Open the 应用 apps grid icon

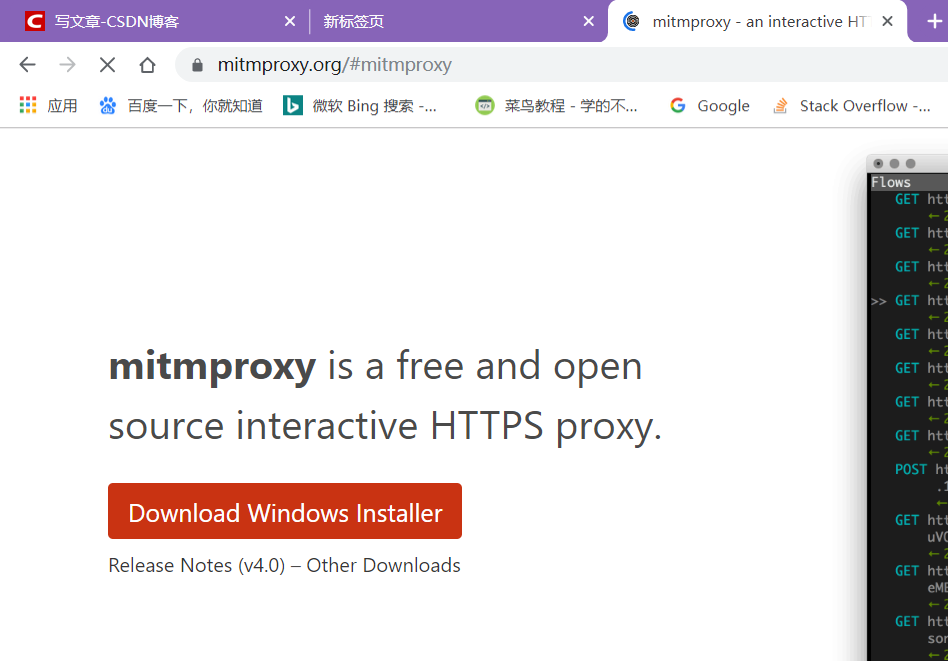(x=27, y=105)
